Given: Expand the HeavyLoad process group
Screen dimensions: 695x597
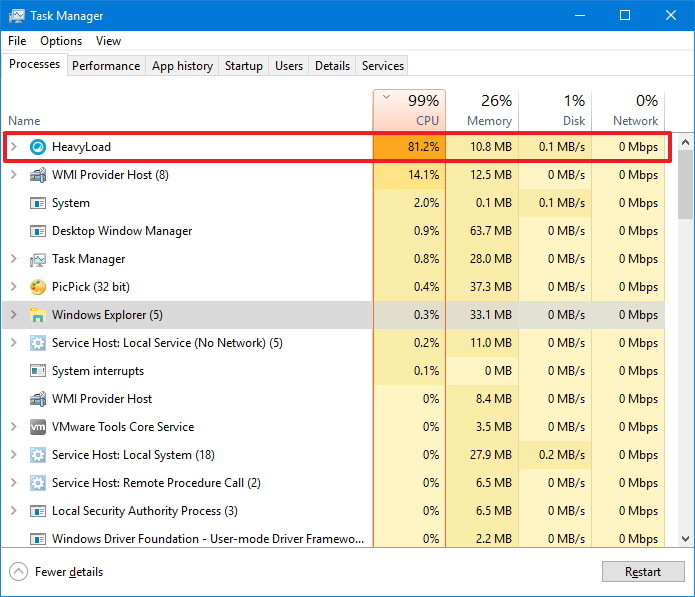Looking at the screenshot, I should point(14,147).
